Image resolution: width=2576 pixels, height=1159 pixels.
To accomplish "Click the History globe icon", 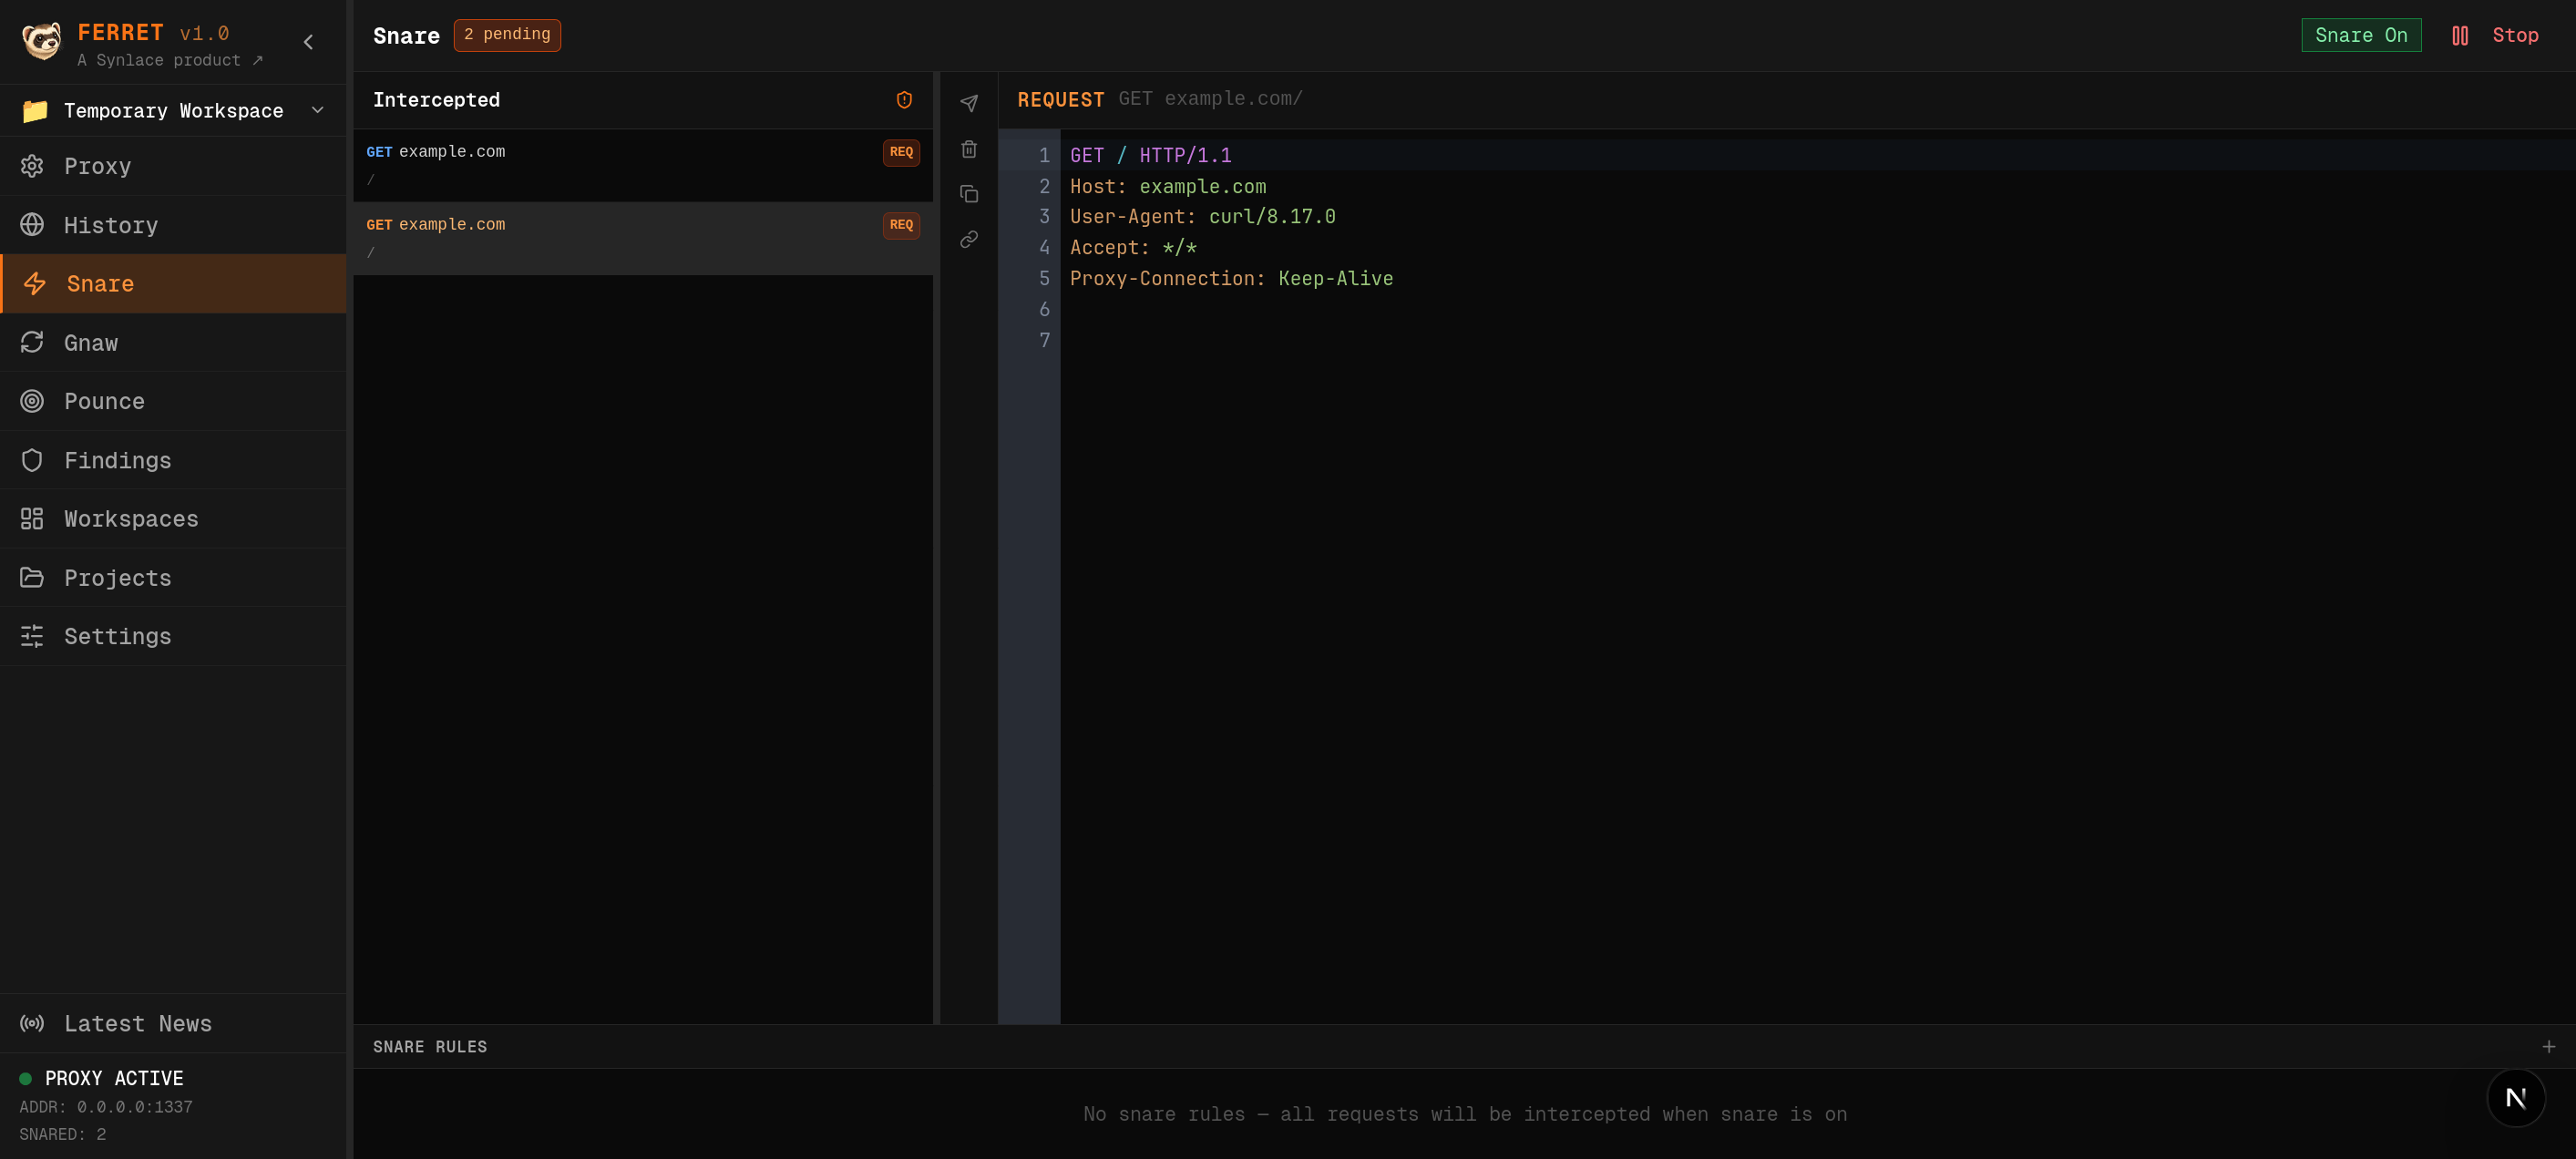I will coord(32,225).
